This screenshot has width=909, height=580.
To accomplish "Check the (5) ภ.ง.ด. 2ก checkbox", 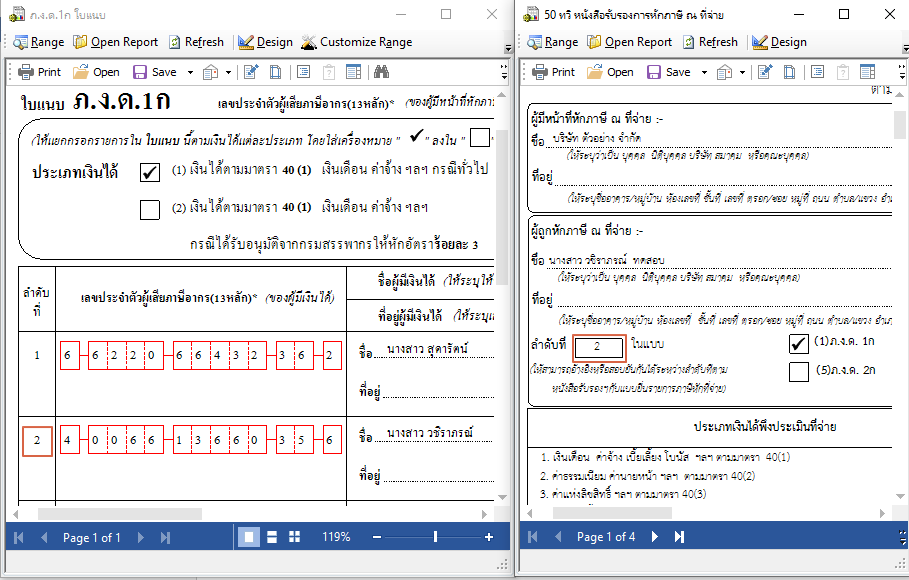I will 798,372.
